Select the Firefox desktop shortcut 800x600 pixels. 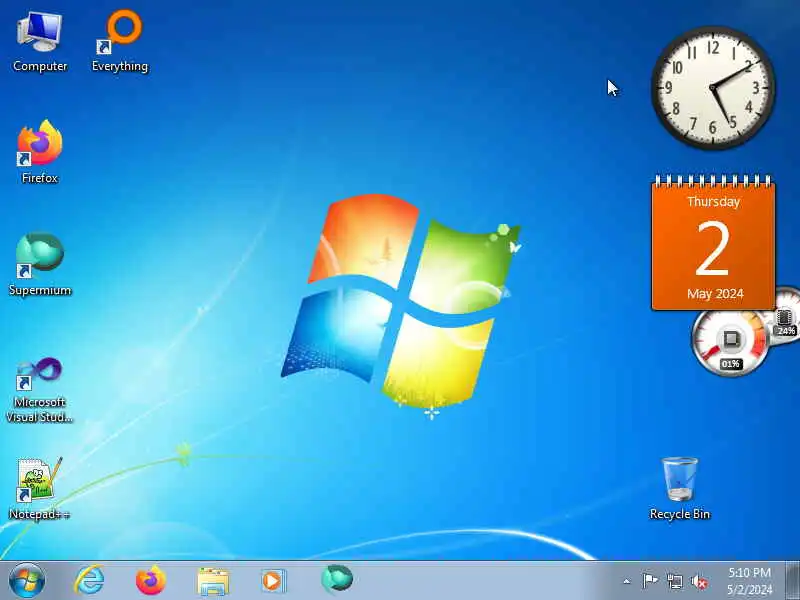tap(40, 152)
